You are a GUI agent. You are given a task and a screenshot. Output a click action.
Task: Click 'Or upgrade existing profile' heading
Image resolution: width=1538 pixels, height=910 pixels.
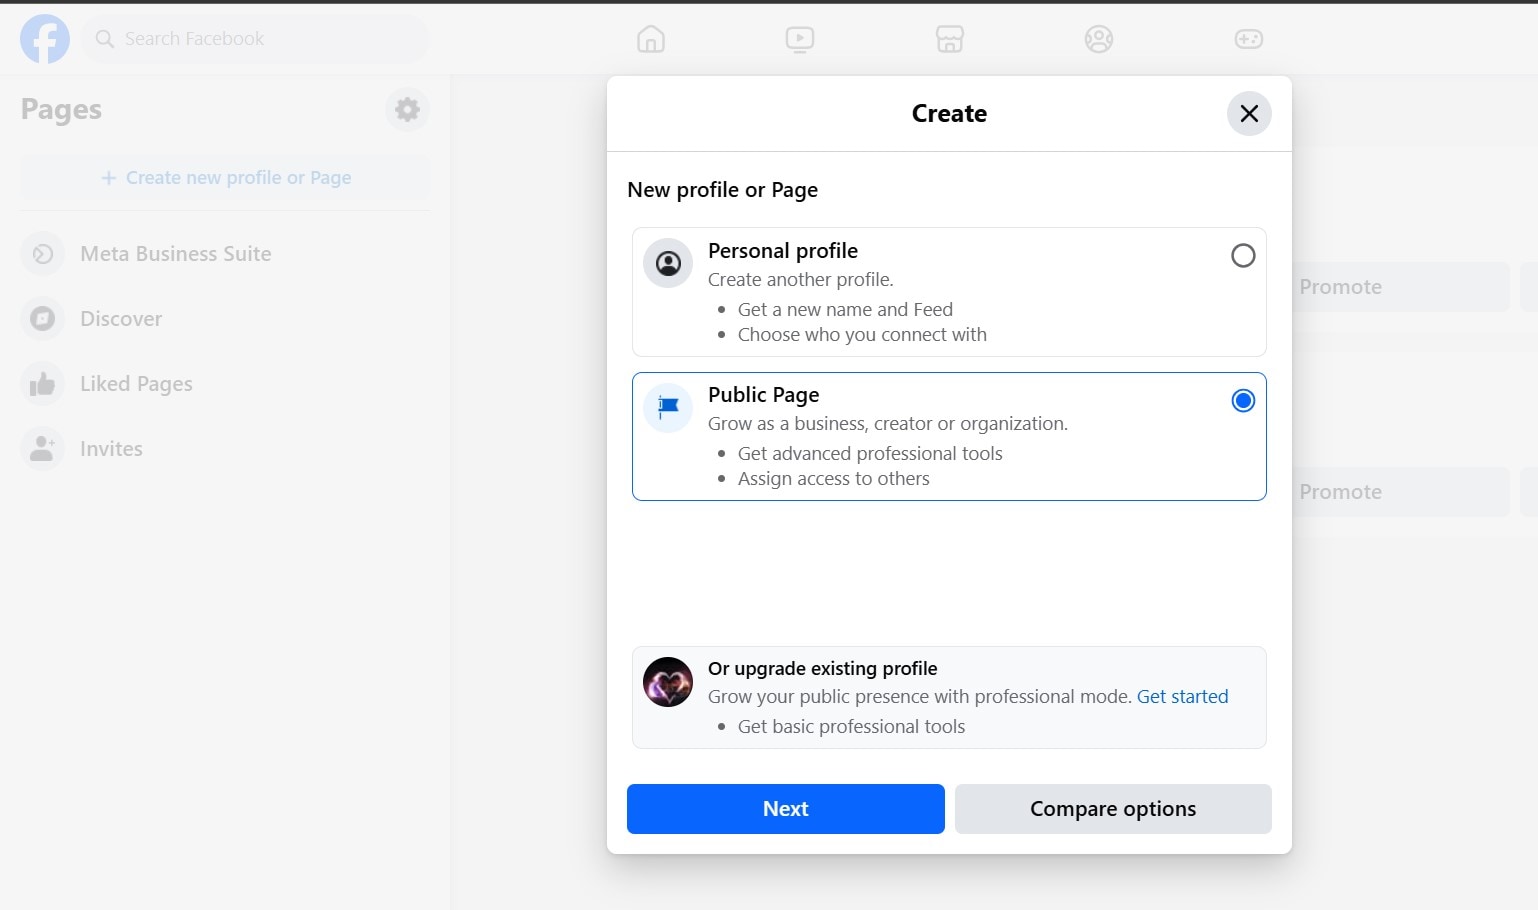822,669
